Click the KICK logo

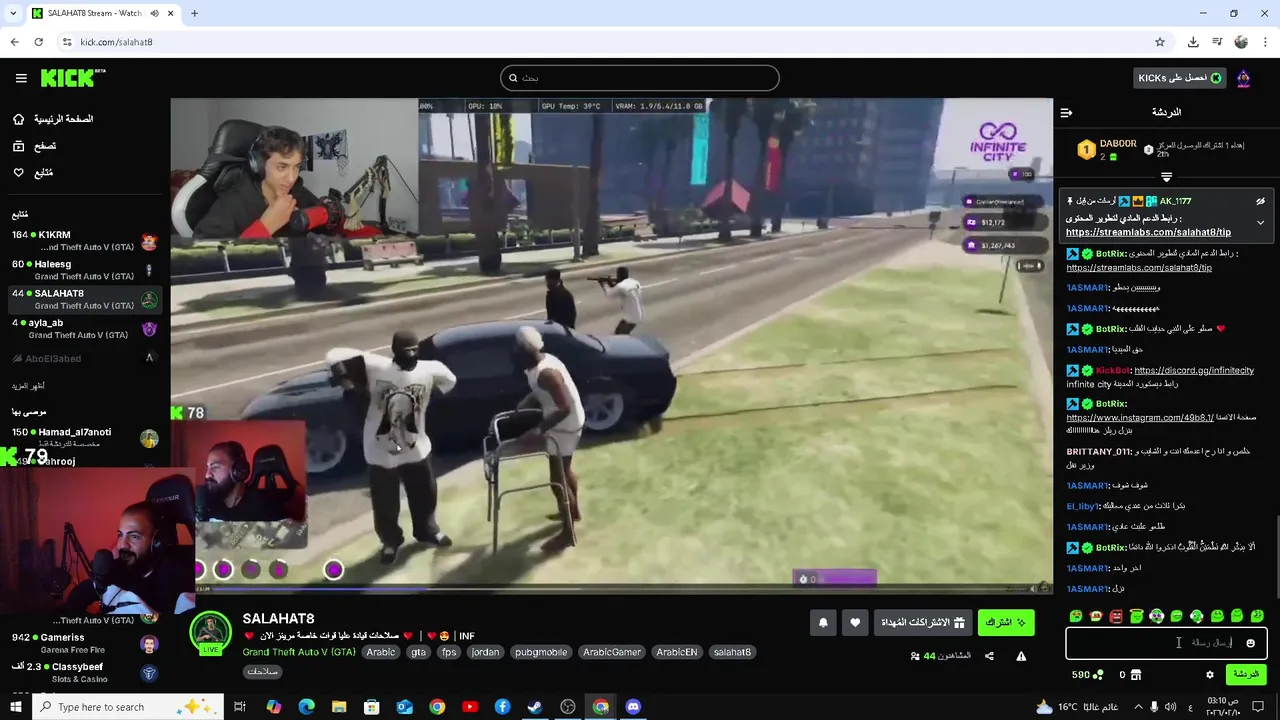point(73,78)
